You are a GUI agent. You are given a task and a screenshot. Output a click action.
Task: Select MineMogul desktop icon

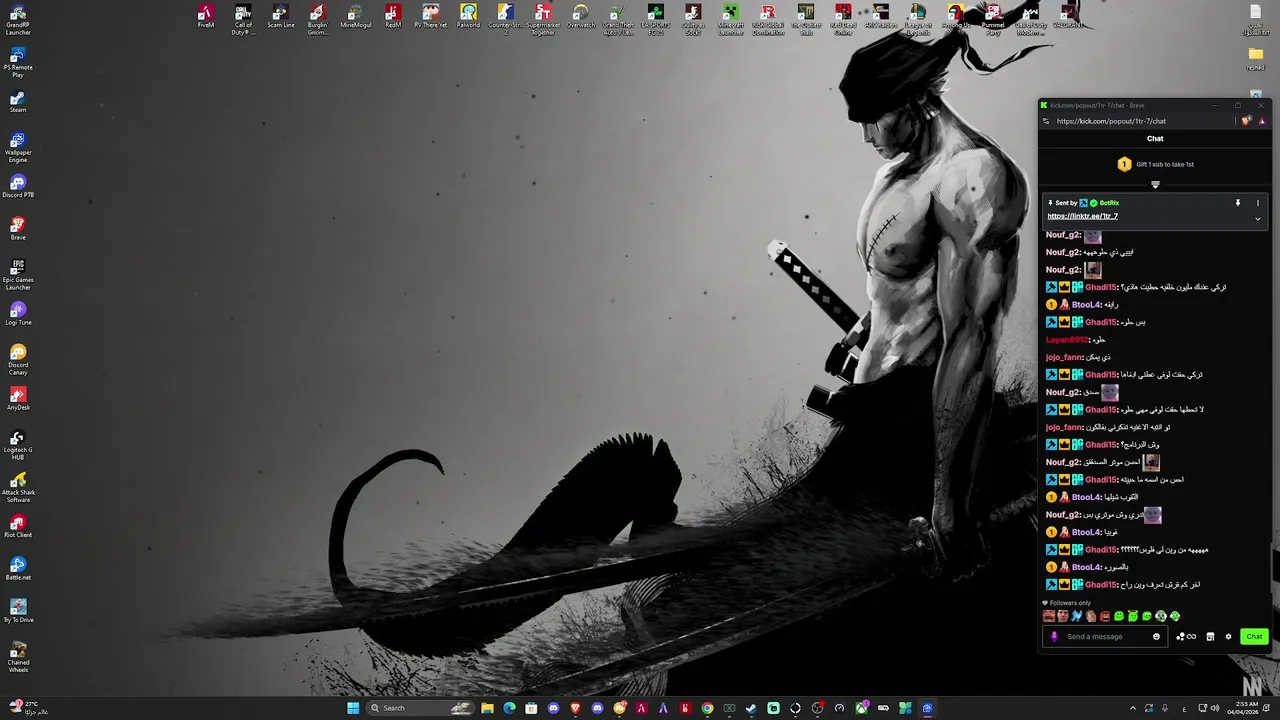coord(355,17)
